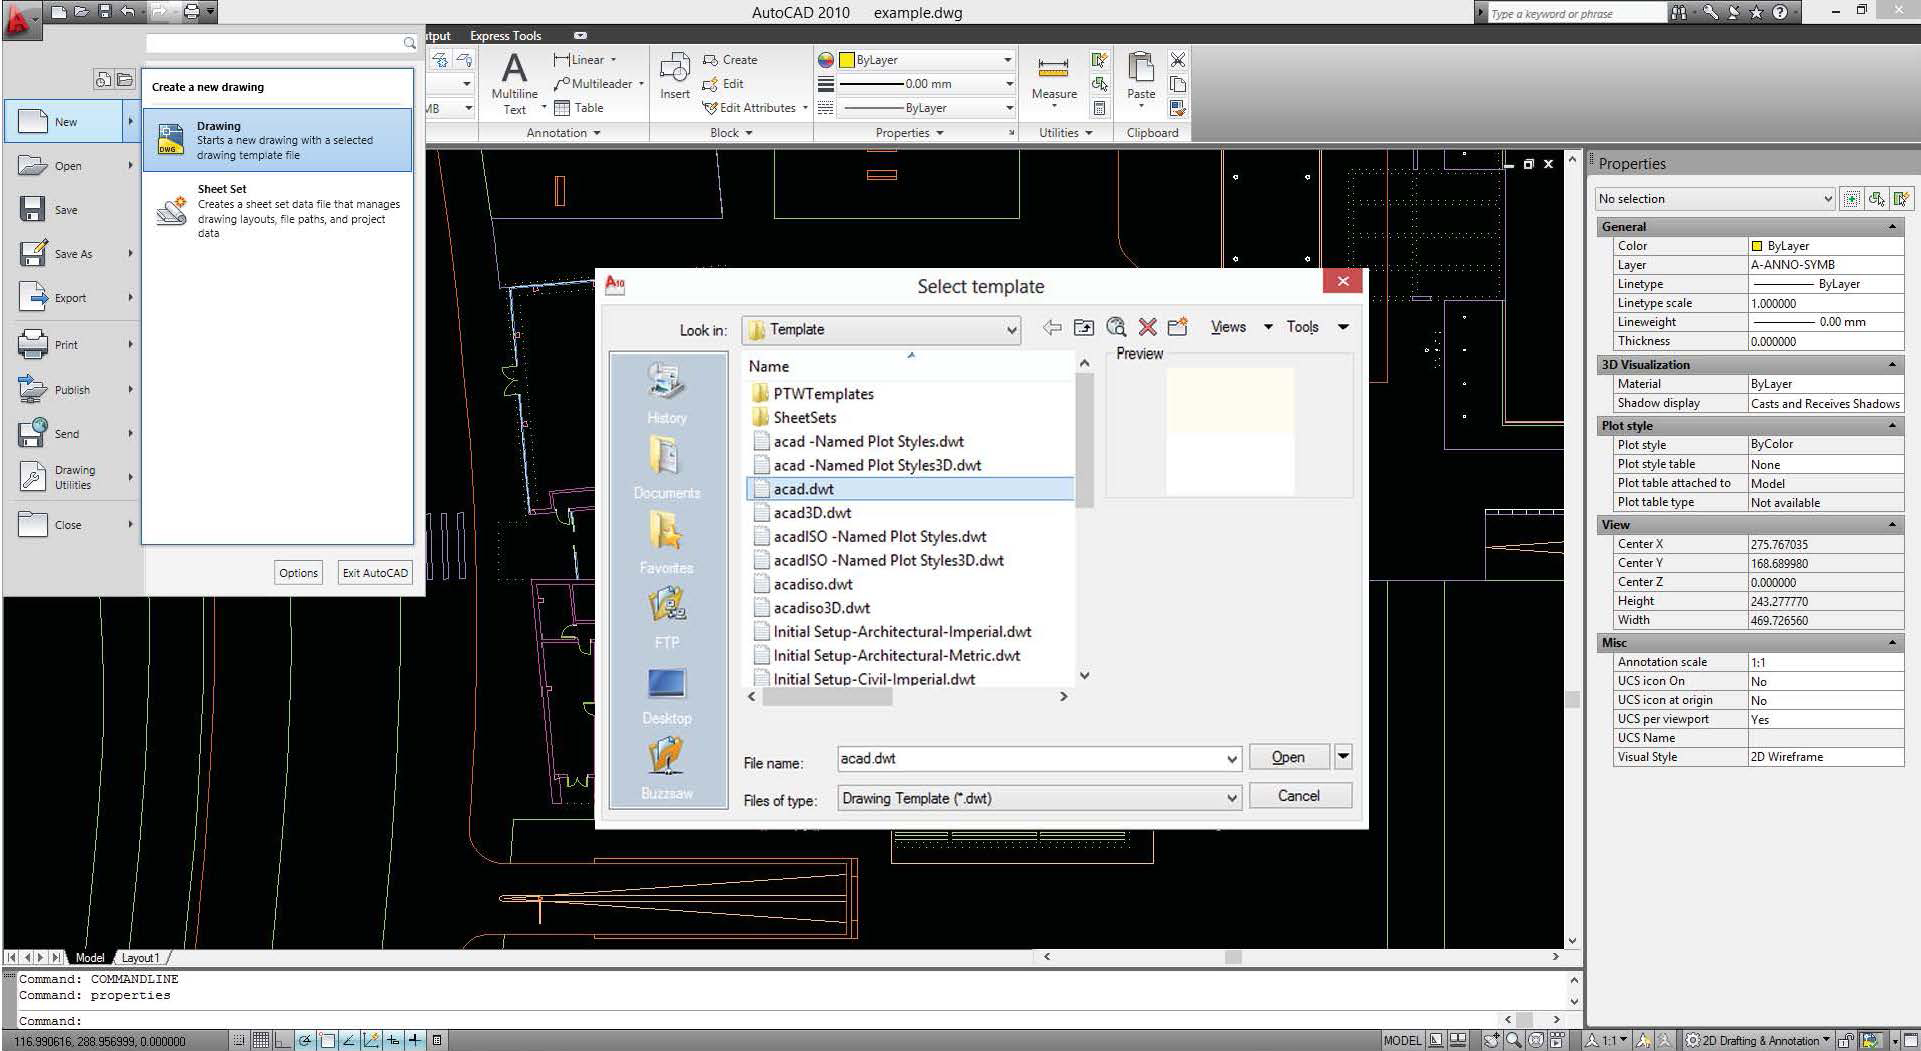This screenshot has height=1051, width=1921.
Task: Go up one folder level in template dialog
Action: [1084, 328]
